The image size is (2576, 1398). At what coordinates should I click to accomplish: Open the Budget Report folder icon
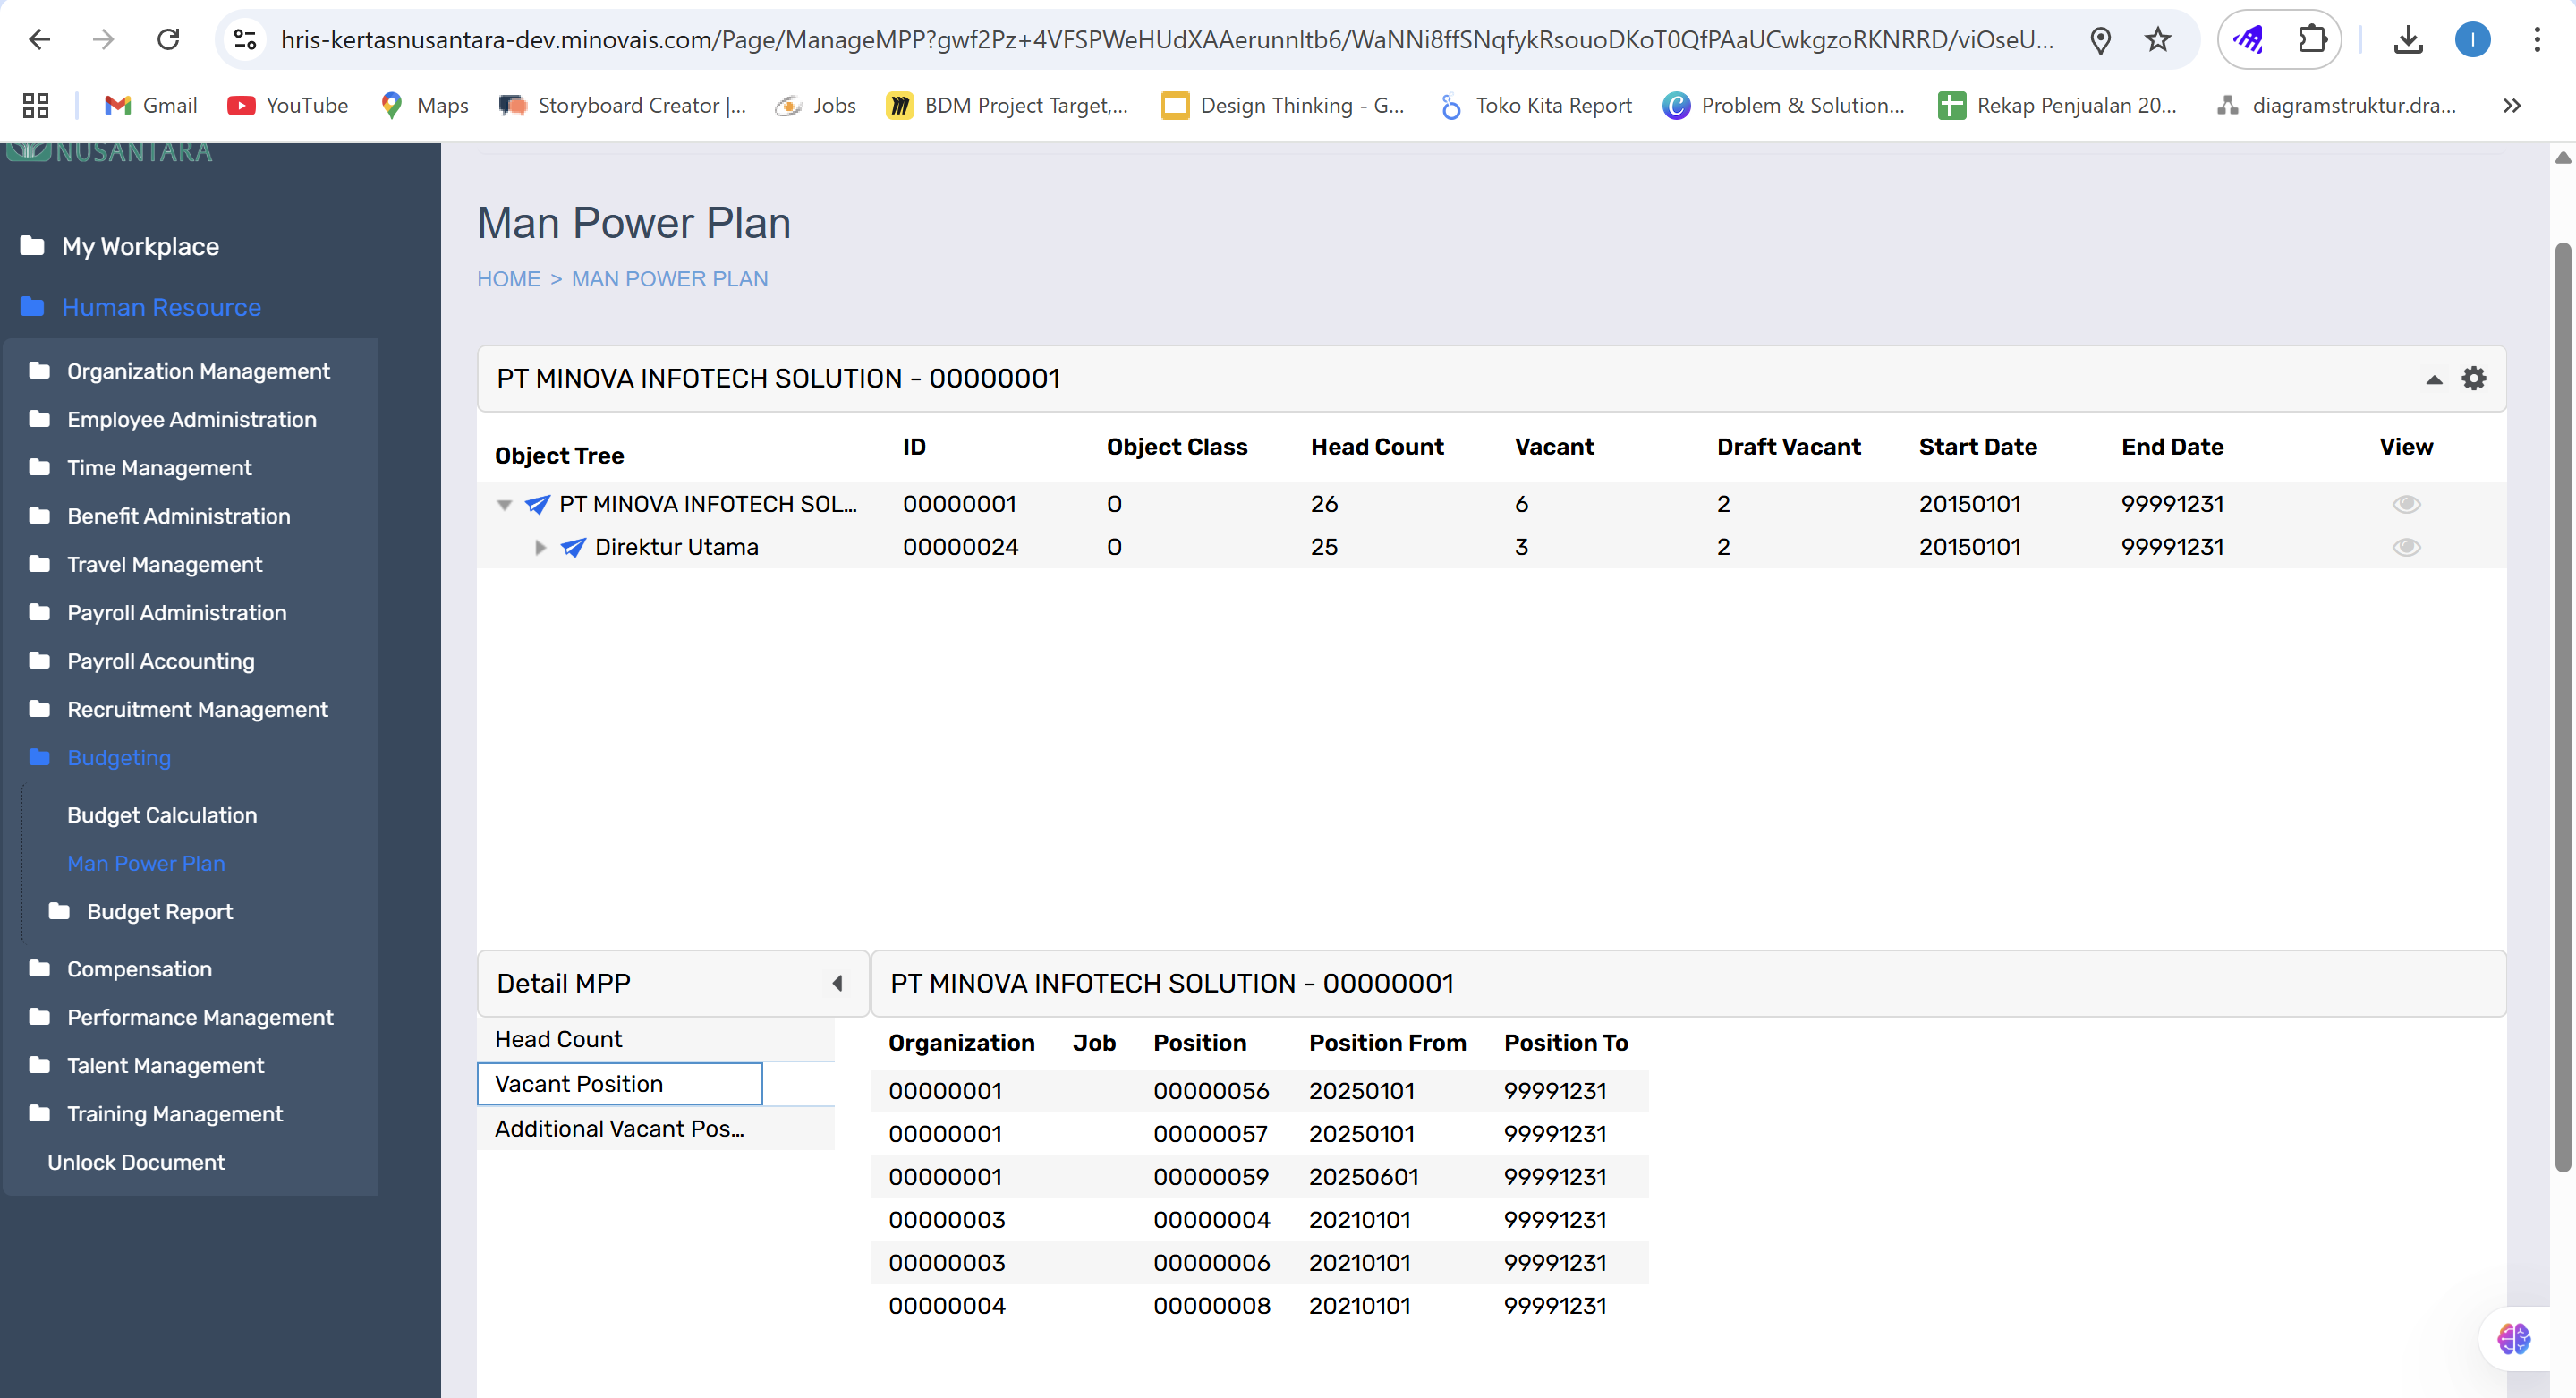[60, 911]
